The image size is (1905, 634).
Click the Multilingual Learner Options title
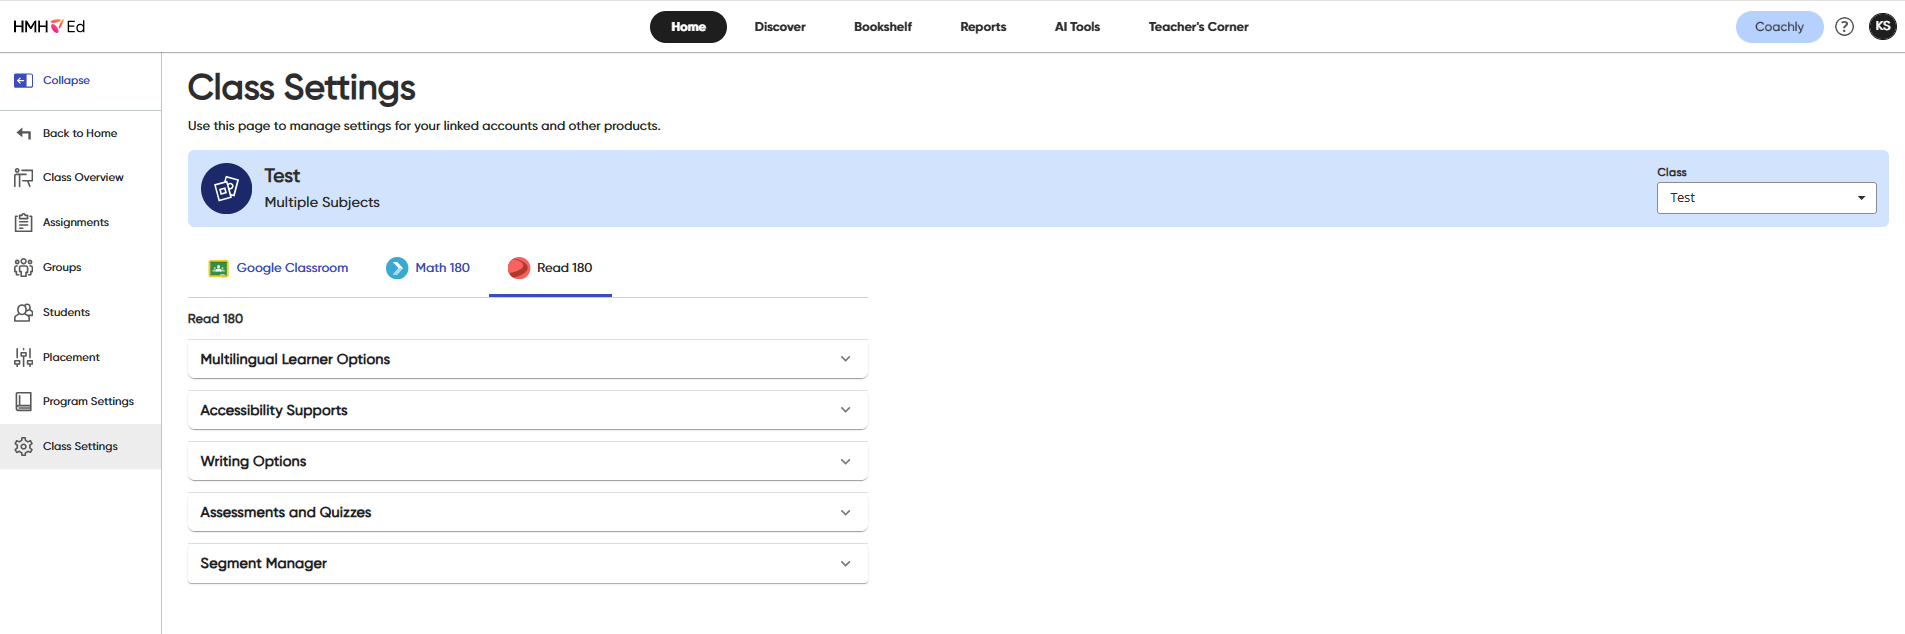click(x=295, y=359)
